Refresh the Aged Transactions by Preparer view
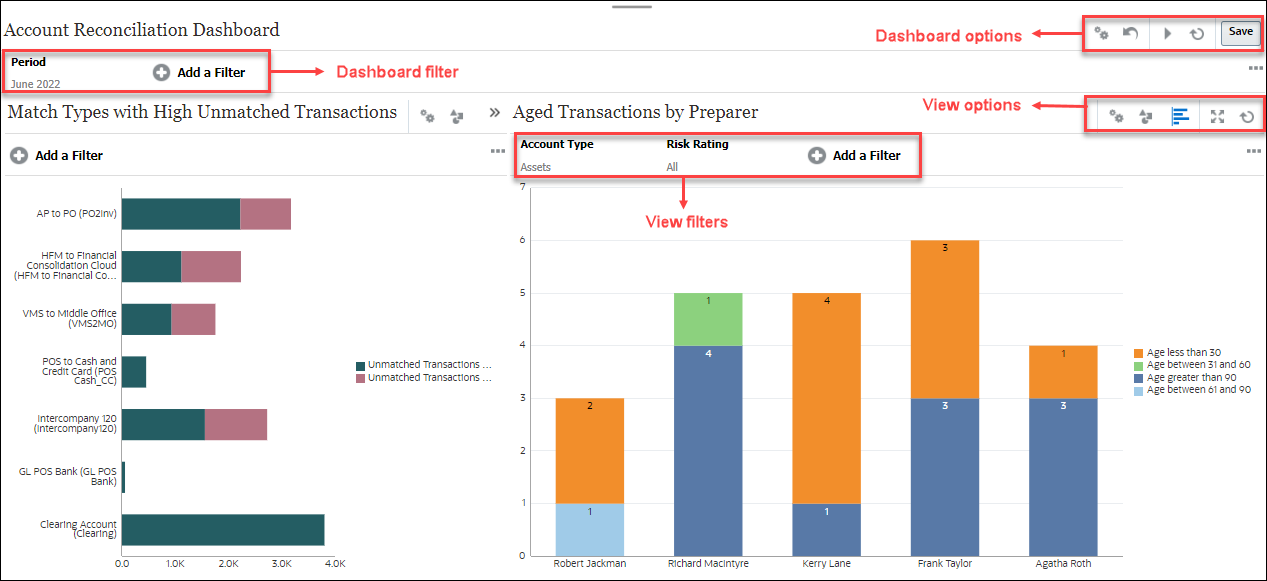Viewport: 1267px width, 581px height. pos(1245,115)
